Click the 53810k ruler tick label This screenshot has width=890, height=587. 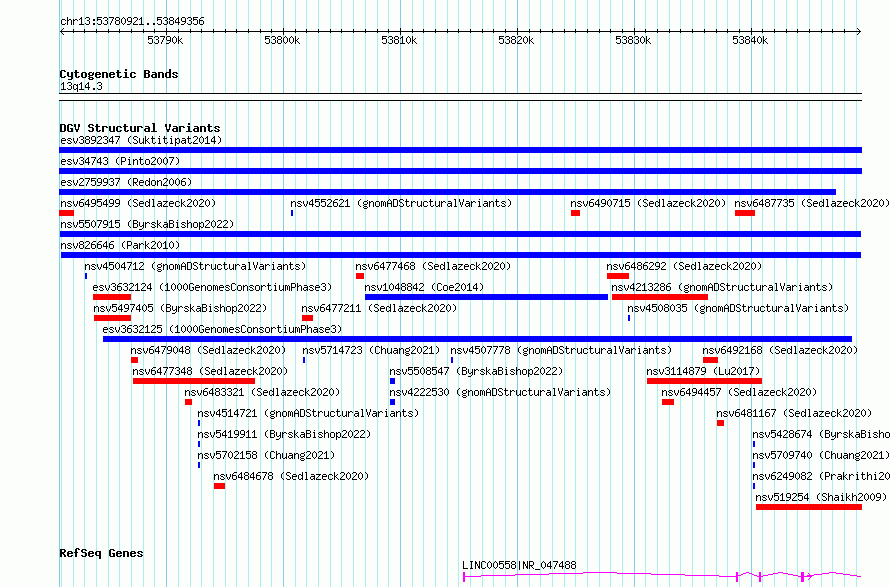pyautogui.click(x=399, y=40)
